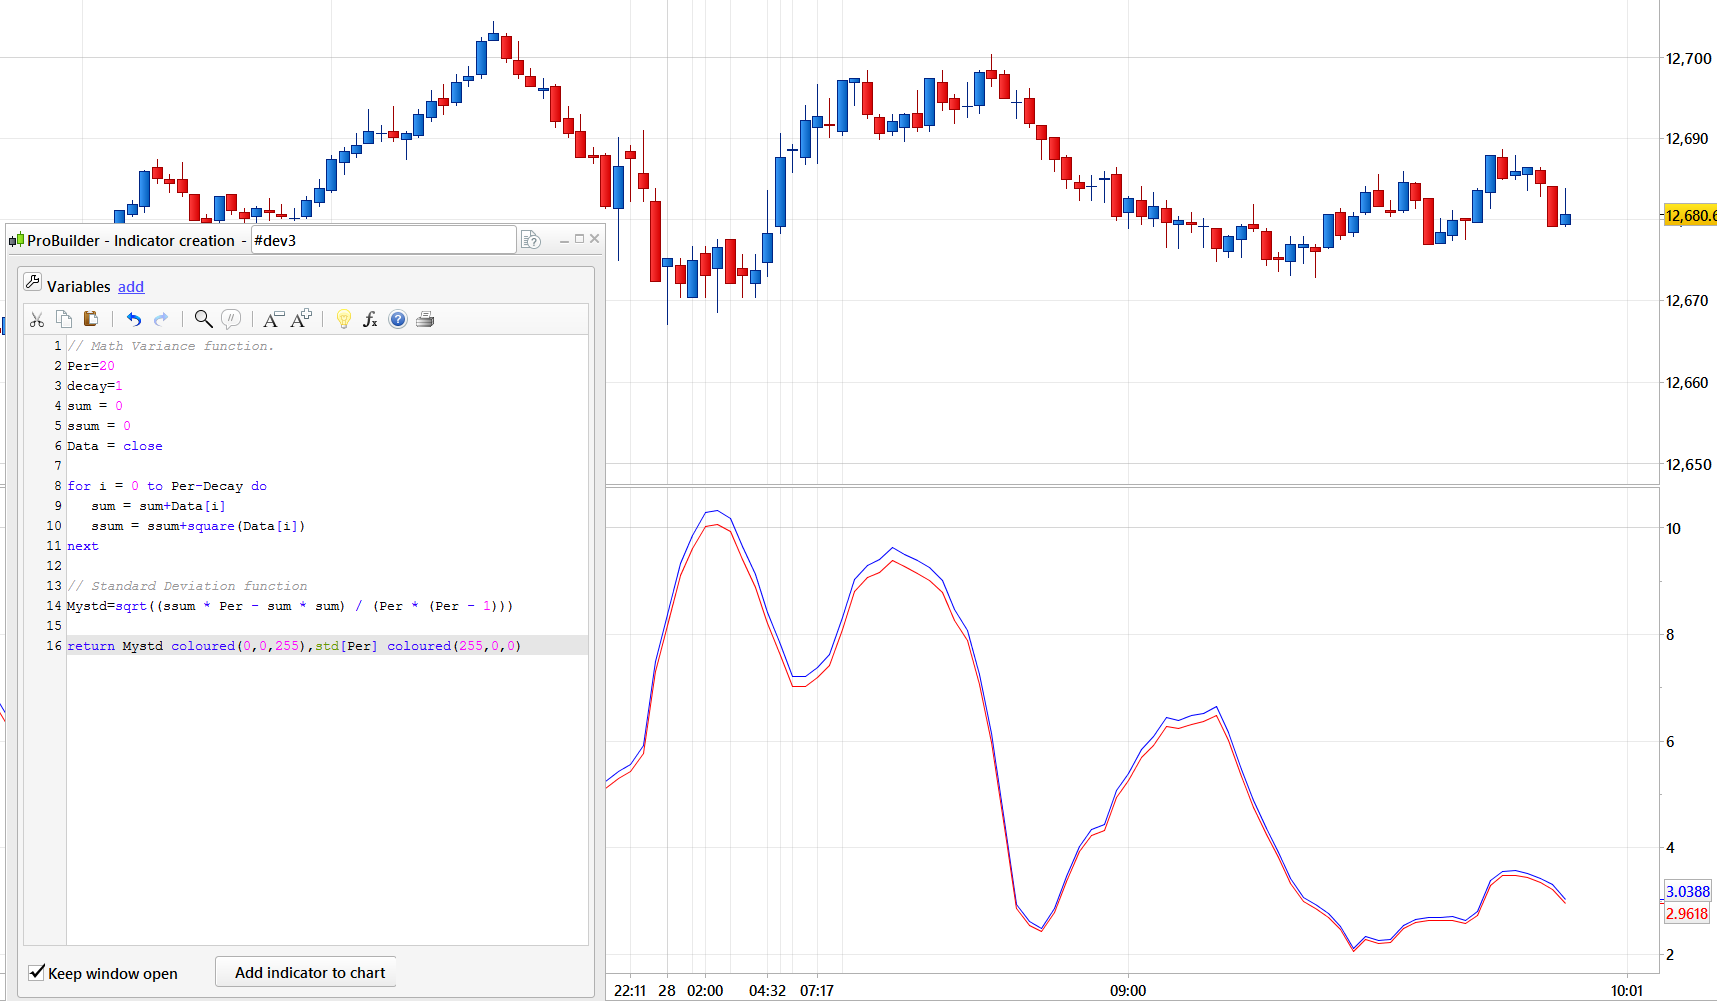Click the return statement on line 16

294,646
